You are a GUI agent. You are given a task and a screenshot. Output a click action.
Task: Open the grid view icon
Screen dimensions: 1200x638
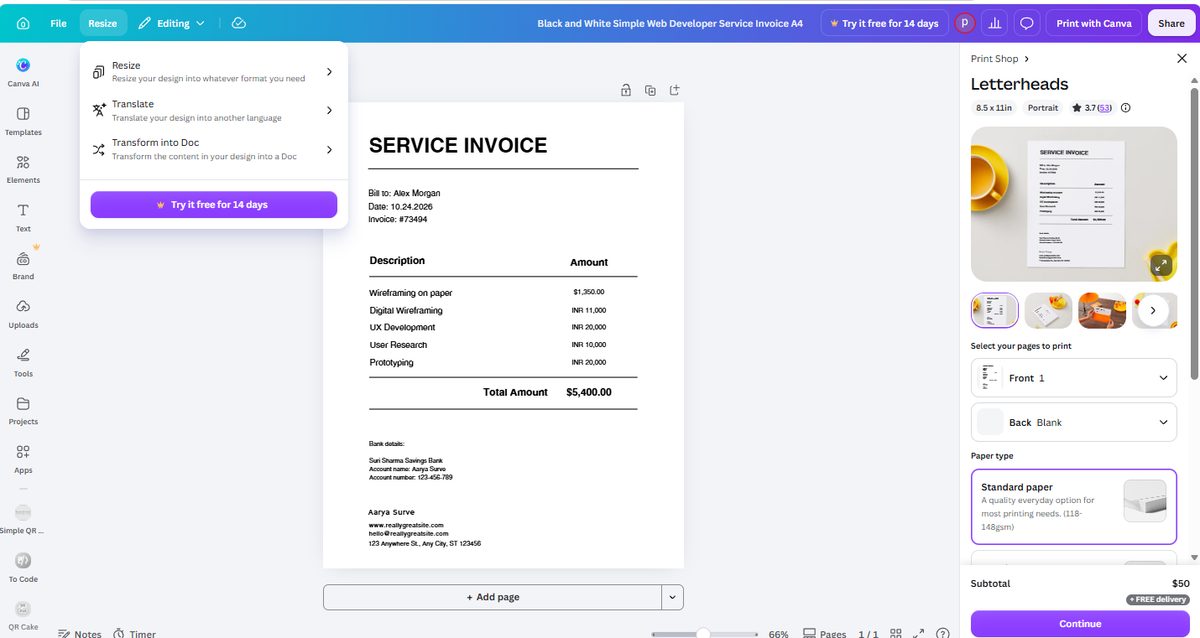(x=896, y=634)
